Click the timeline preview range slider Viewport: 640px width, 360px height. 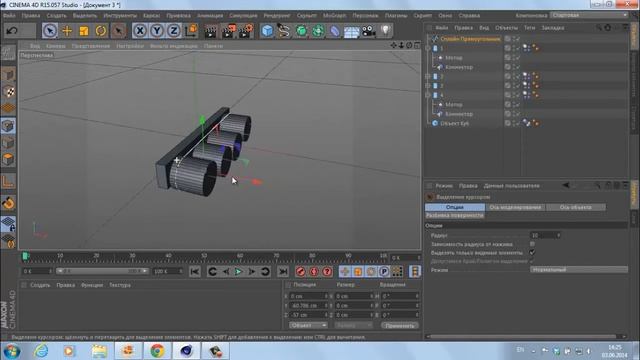102,271
